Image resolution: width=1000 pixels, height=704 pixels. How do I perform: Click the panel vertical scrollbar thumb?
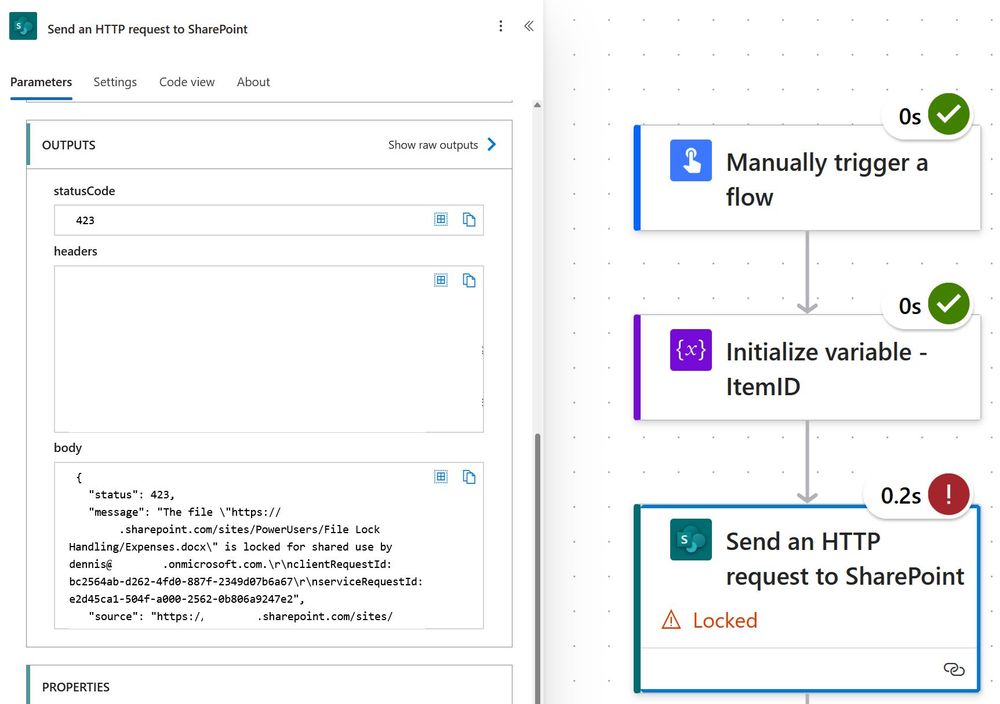point(538,568)
